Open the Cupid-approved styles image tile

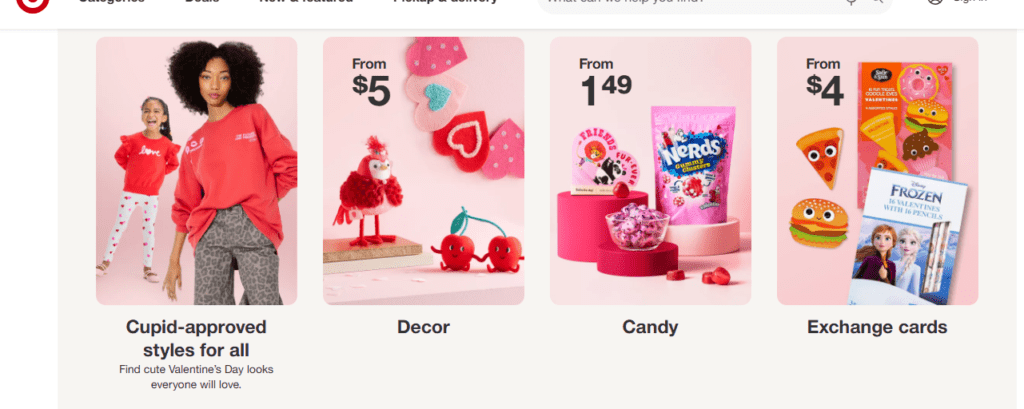click(x=197, y=171)
